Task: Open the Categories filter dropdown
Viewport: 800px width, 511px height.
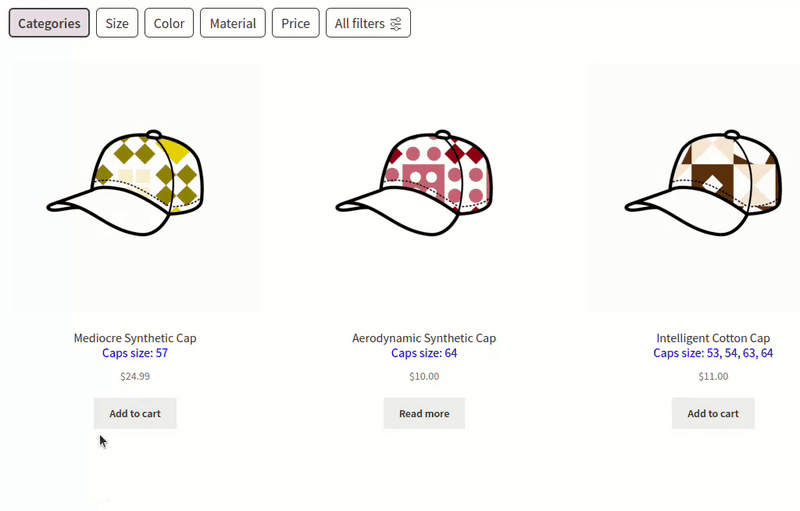Action: click(x=49, y=23)
